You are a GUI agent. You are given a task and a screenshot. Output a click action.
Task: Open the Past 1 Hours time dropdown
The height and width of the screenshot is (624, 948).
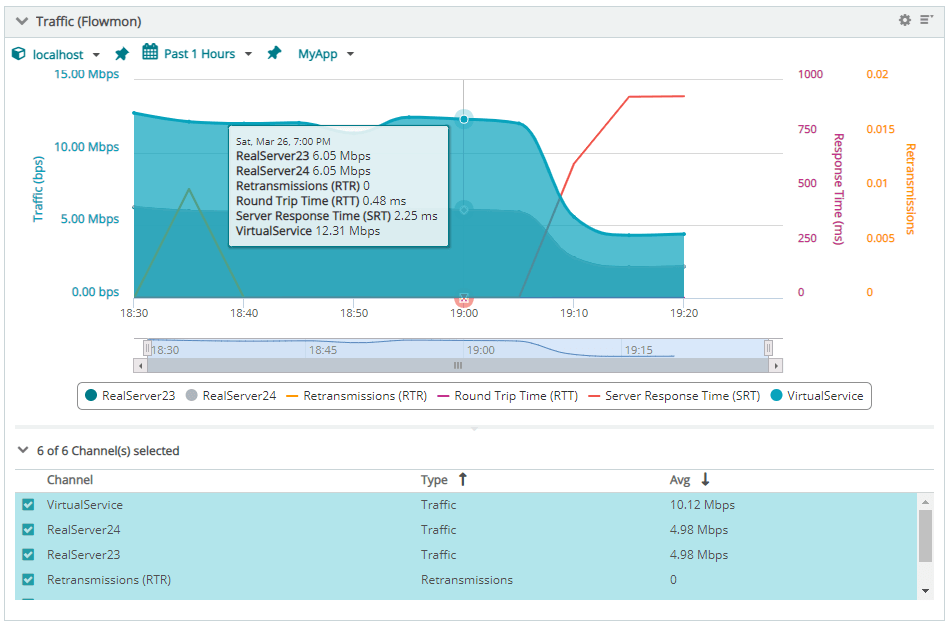(248, 54)
